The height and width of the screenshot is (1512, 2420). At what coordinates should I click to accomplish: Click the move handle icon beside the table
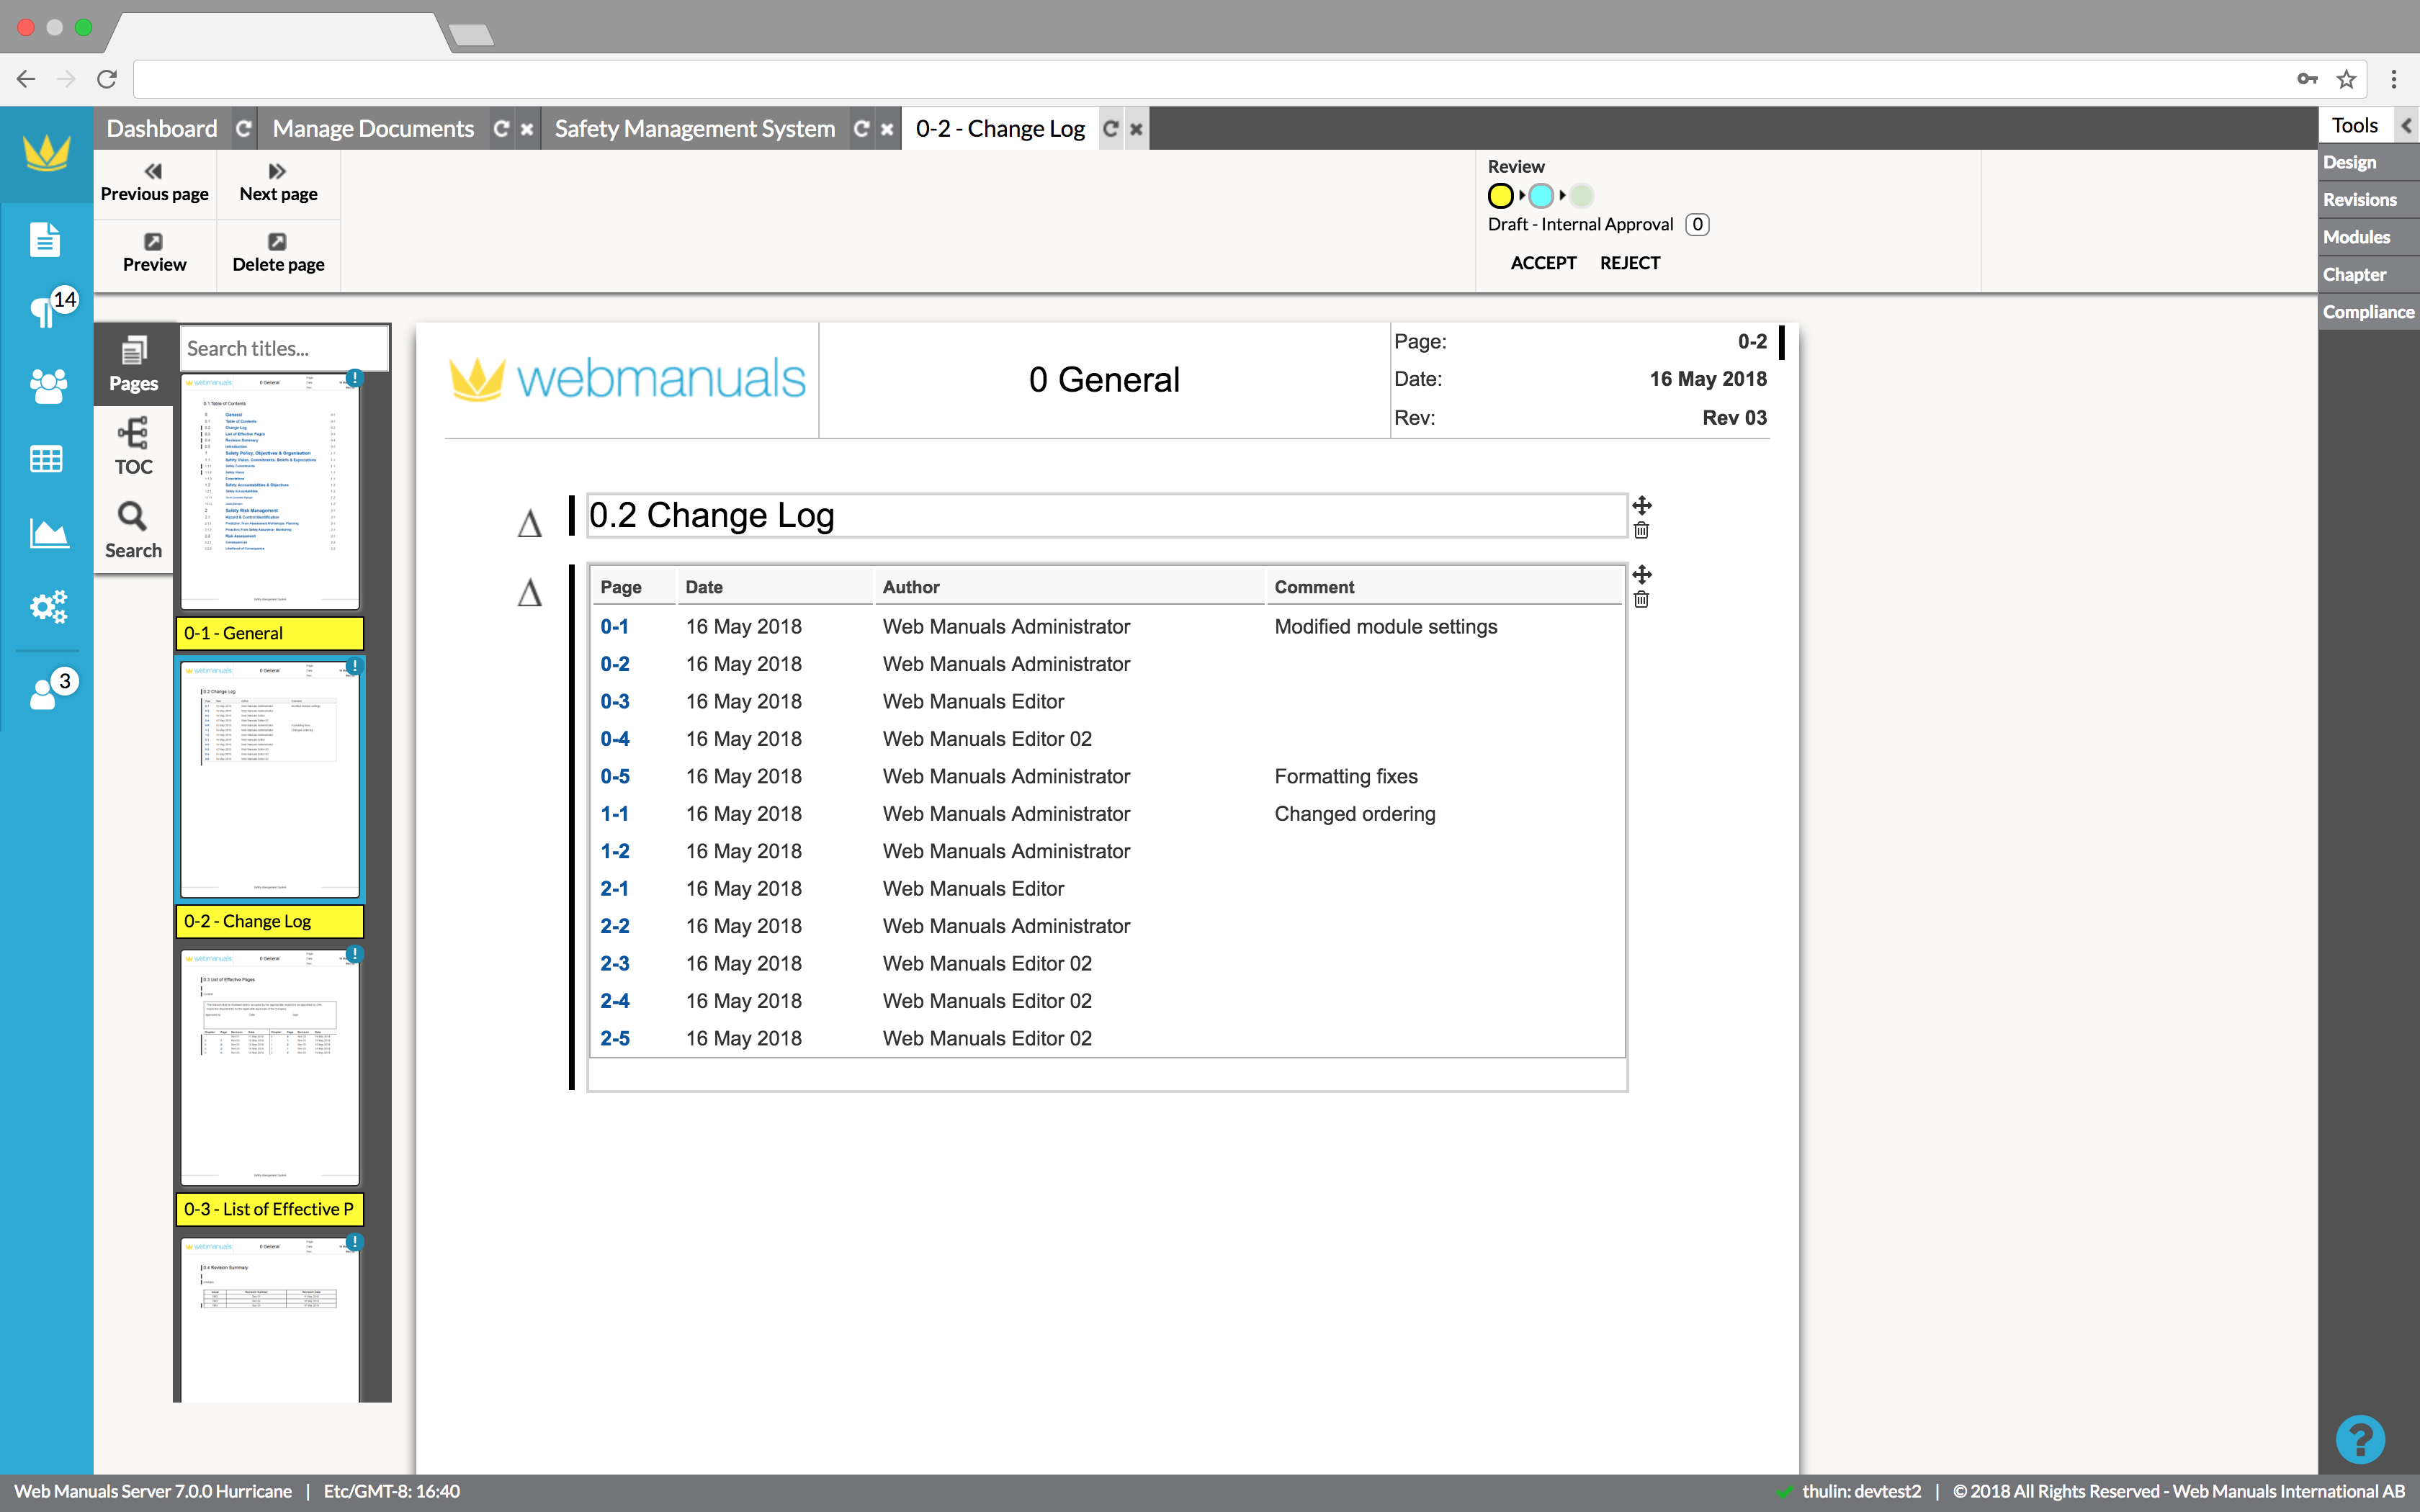[x=1641, y=574]
